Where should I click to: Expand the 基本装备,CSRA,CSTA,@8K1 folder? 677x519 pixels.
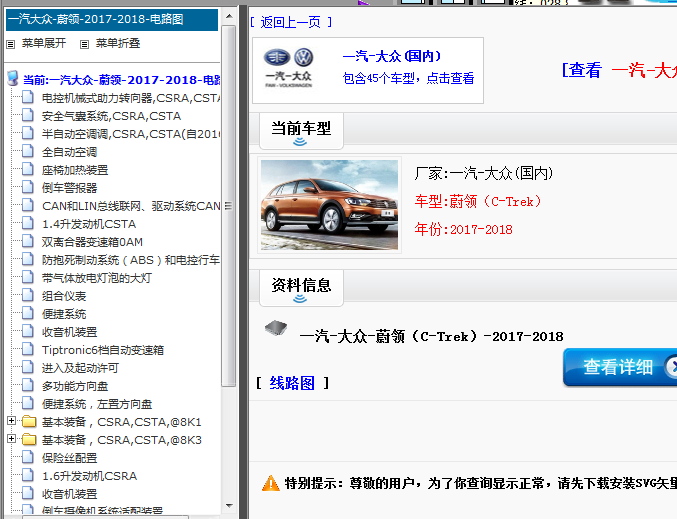(x=12, y=421)
